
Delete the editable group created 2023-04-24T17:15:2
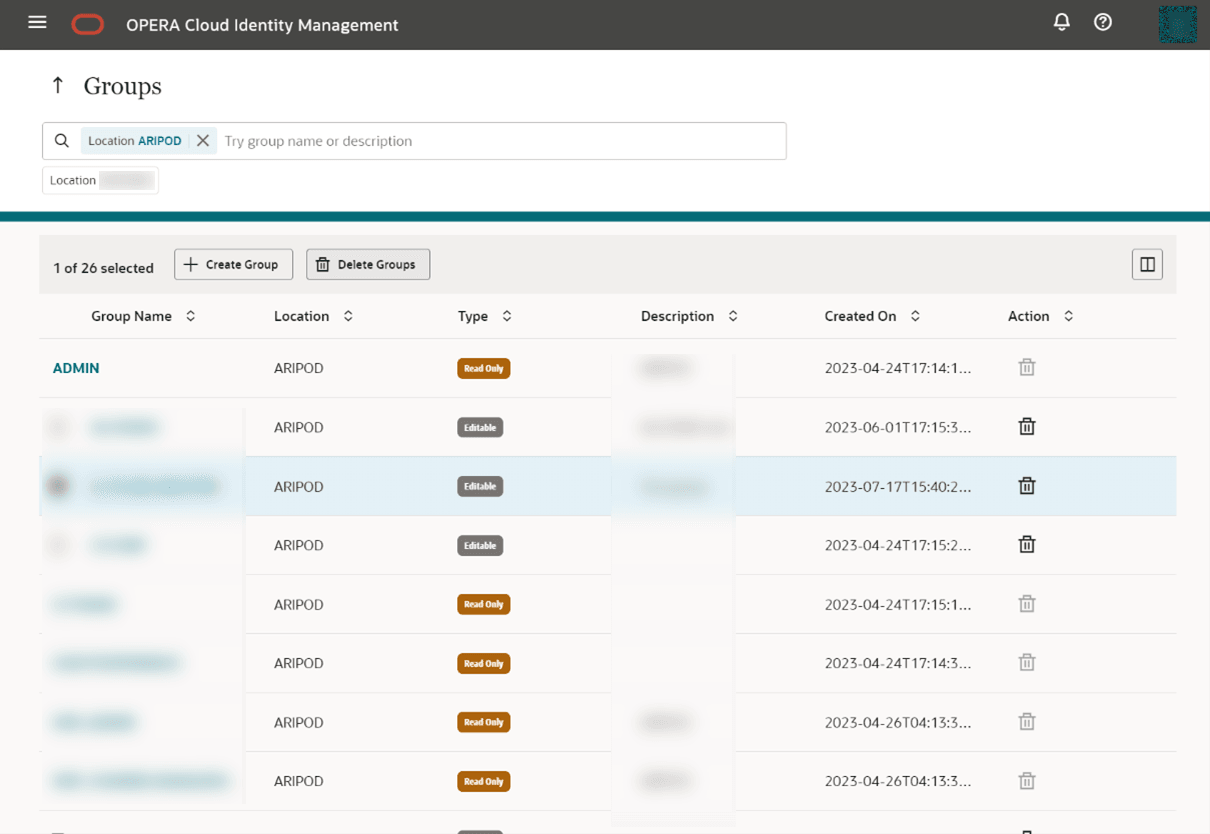tap(1027, 544)
